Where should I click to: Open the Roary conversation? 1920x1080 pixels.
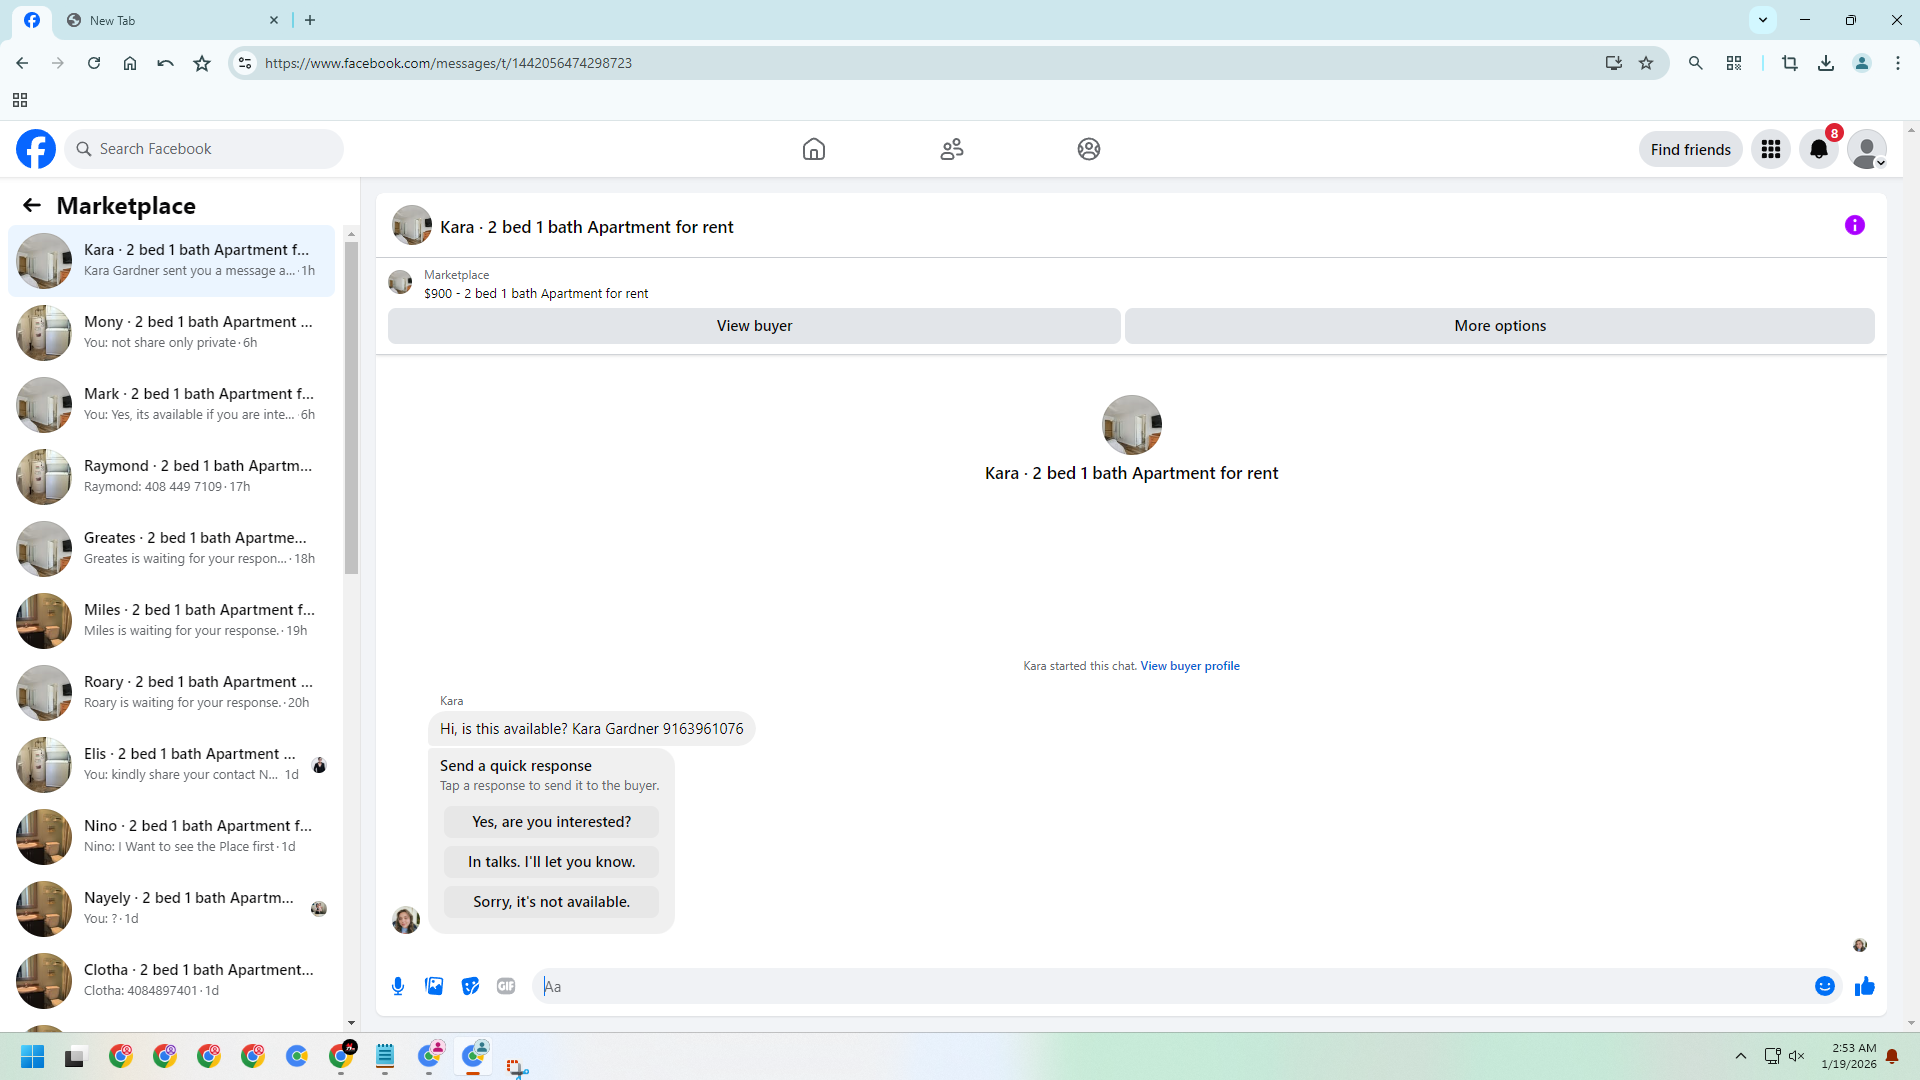171,693
